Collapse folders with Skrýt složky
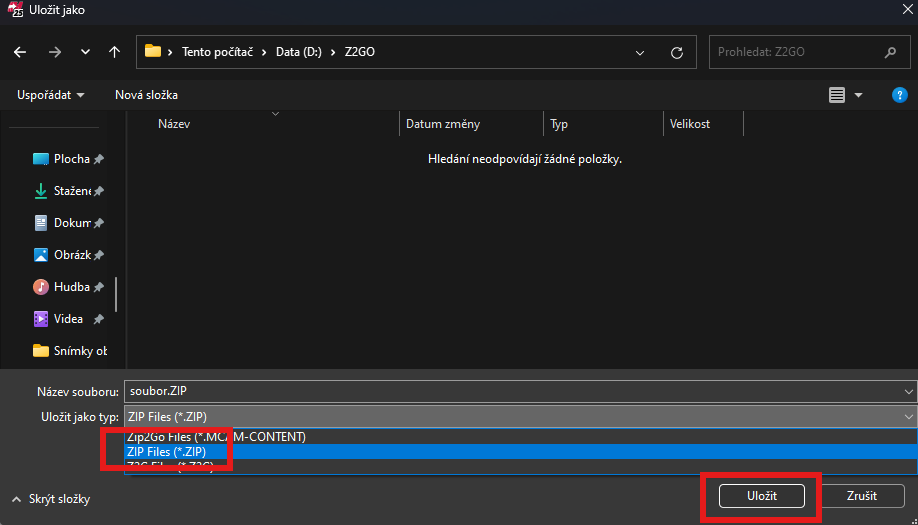The width and height of the screenshot is (918, 525). tap(50, 499)
